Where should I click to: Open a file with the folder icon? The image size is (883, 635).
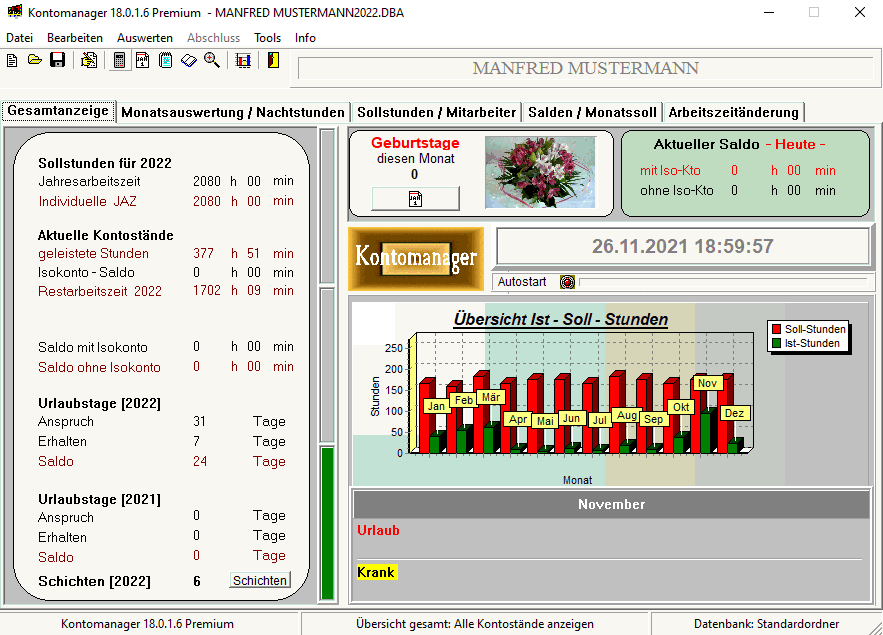[x=35, y=60]
